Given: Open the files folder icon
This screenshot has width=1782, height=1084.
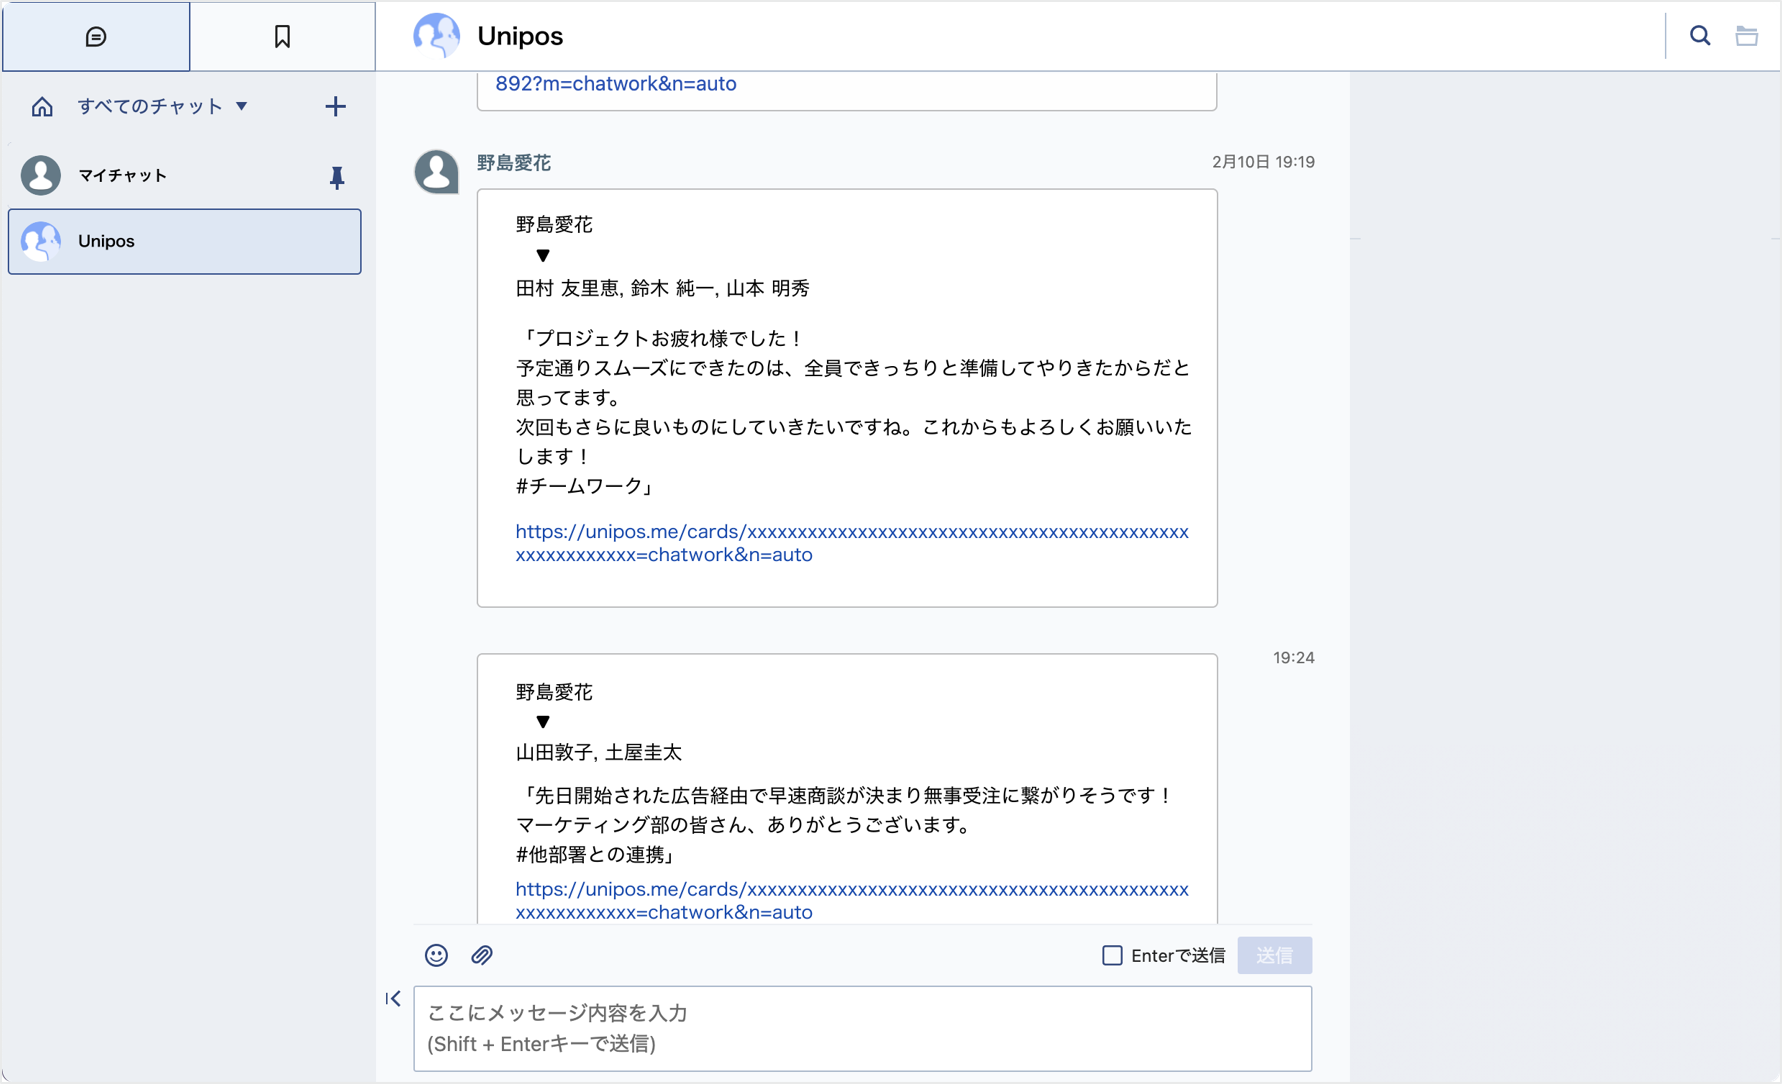Looking at the screenshot, I should click(1747, 36).
